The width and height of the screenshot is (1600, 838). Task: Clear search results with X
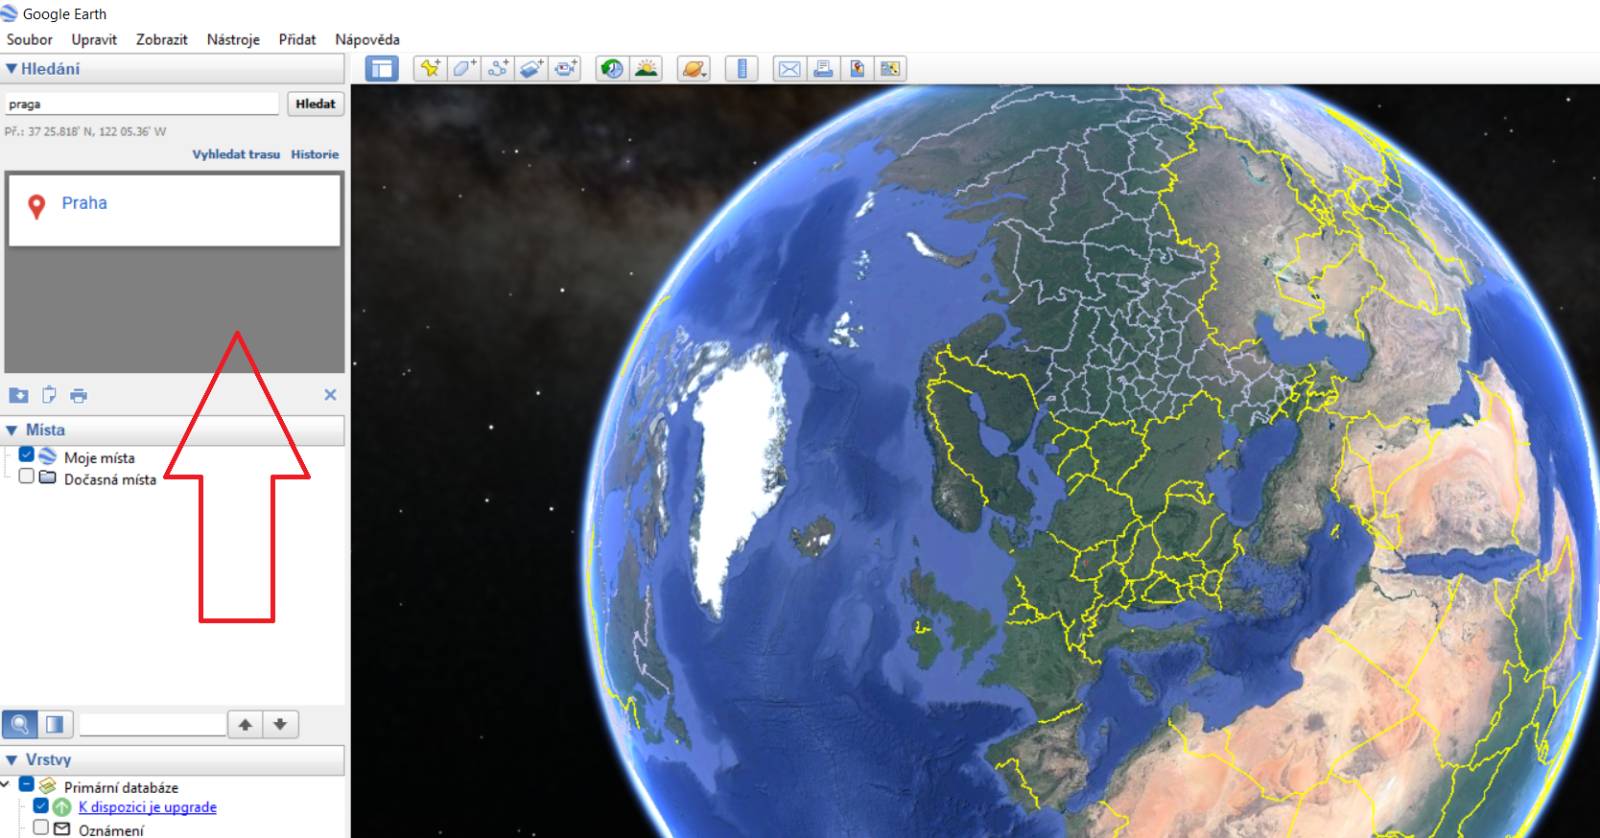click(330, 395)
